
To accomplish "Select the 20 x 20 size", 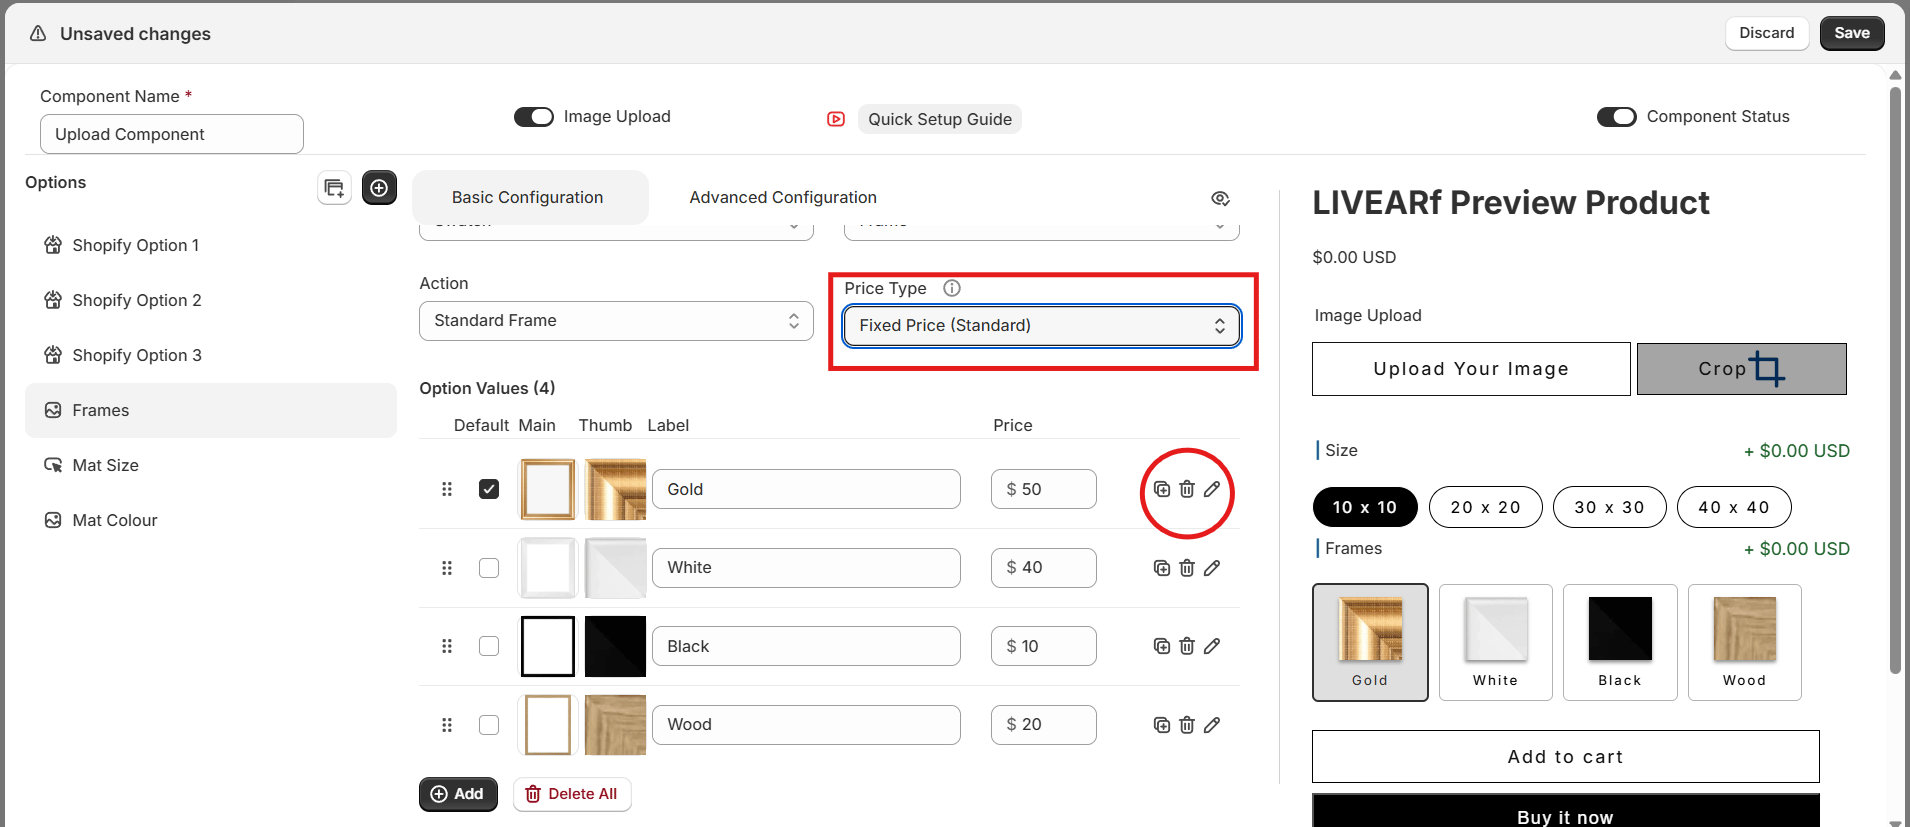I will [1486, 507].
